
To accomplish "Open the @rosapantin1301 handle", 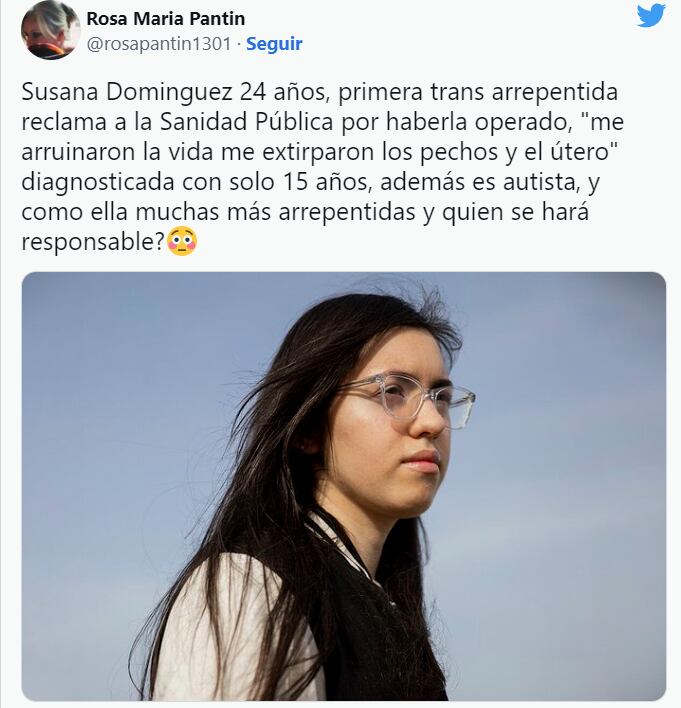I will [159, 44].
